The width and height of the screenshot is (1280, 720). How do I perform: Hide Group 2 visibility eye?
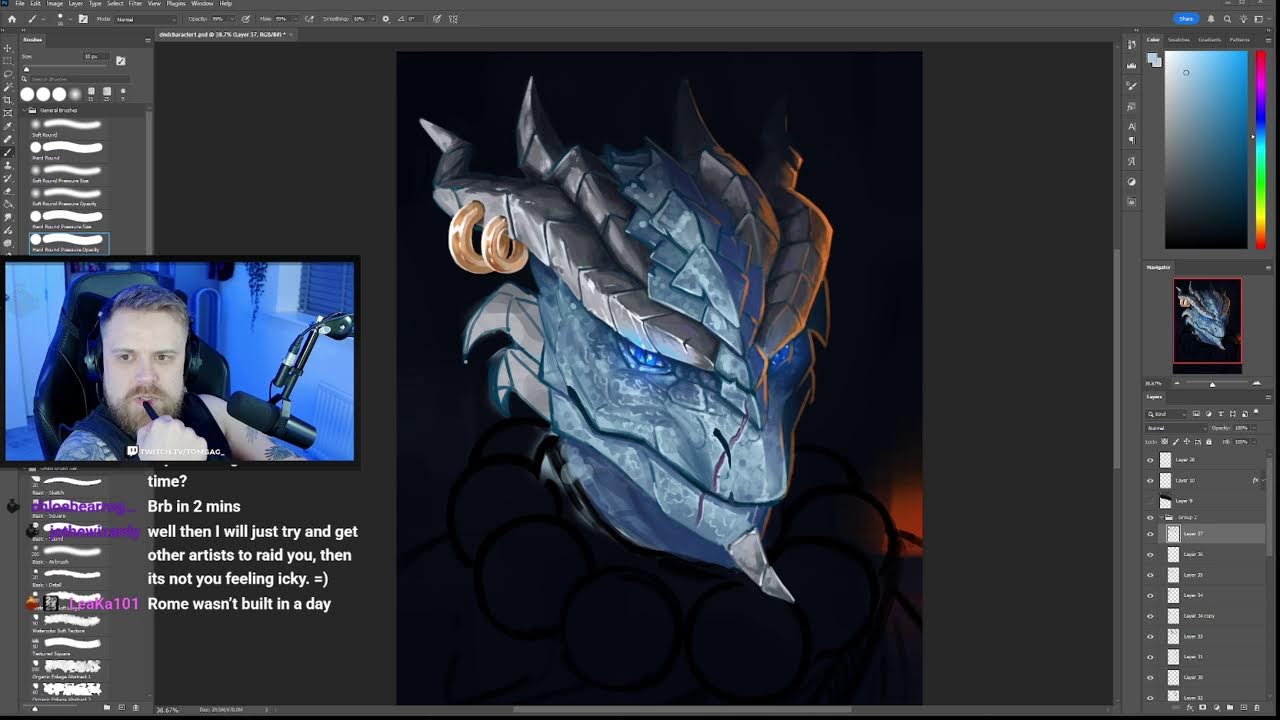pyautogui.click(x=1150, y=517)
